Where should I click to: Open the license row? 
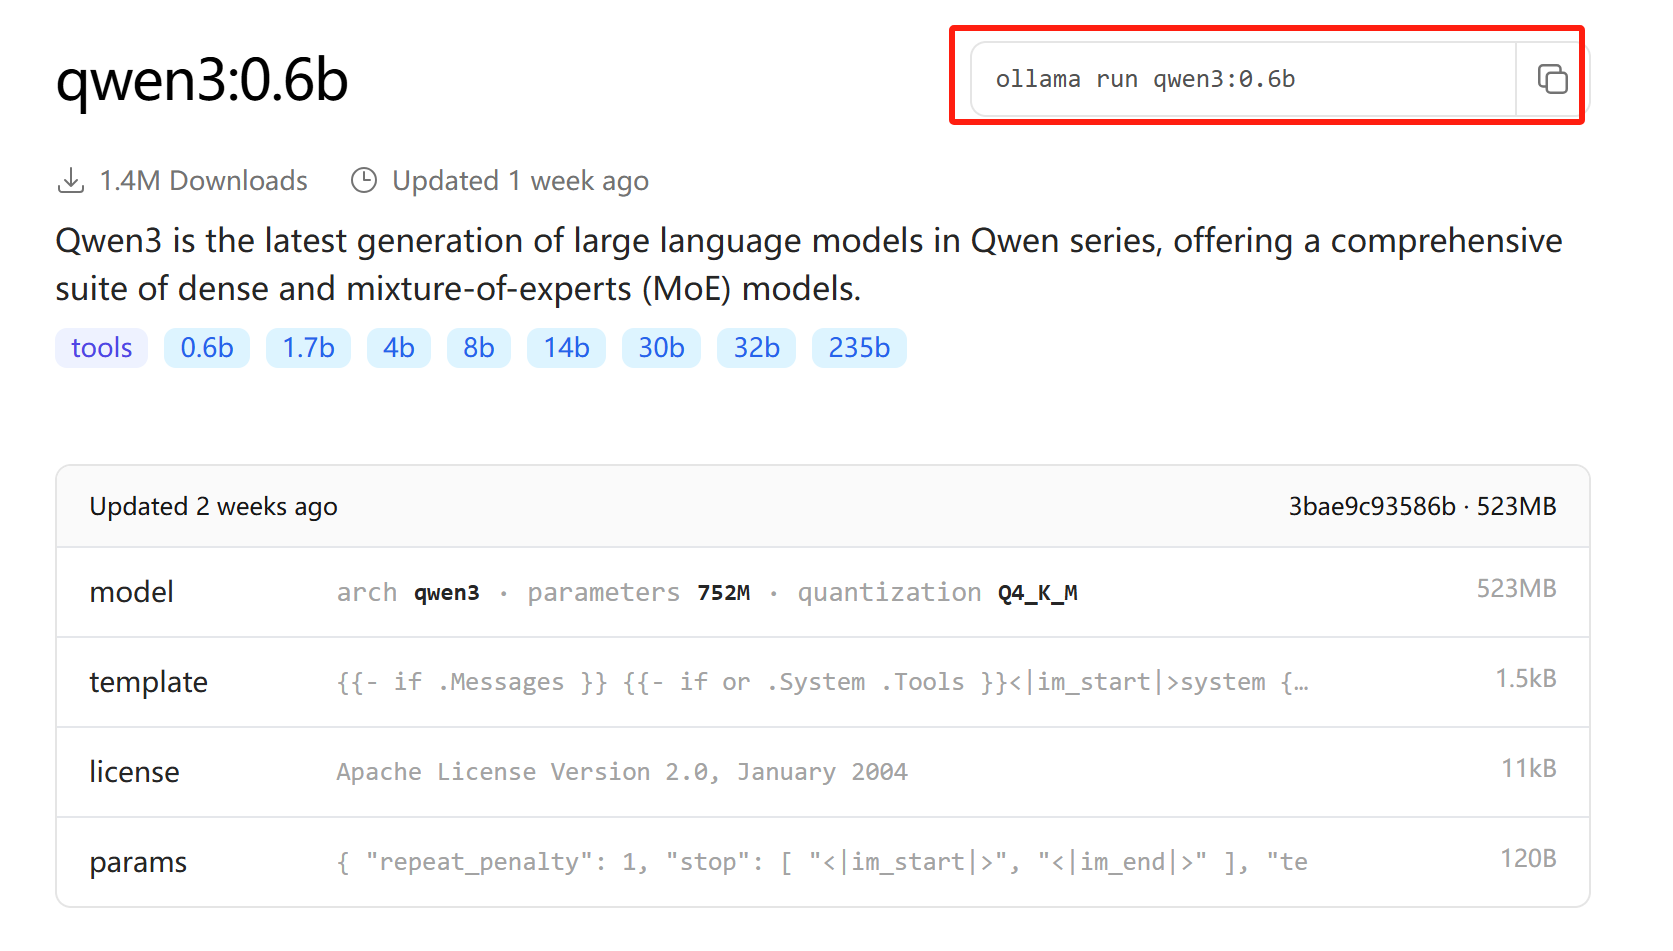pos(823,772)
